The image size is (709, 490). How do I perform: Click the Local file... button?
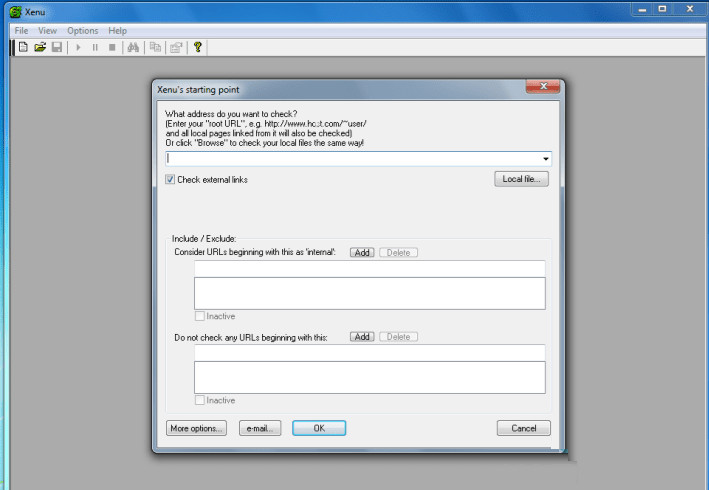coord(521,179)
